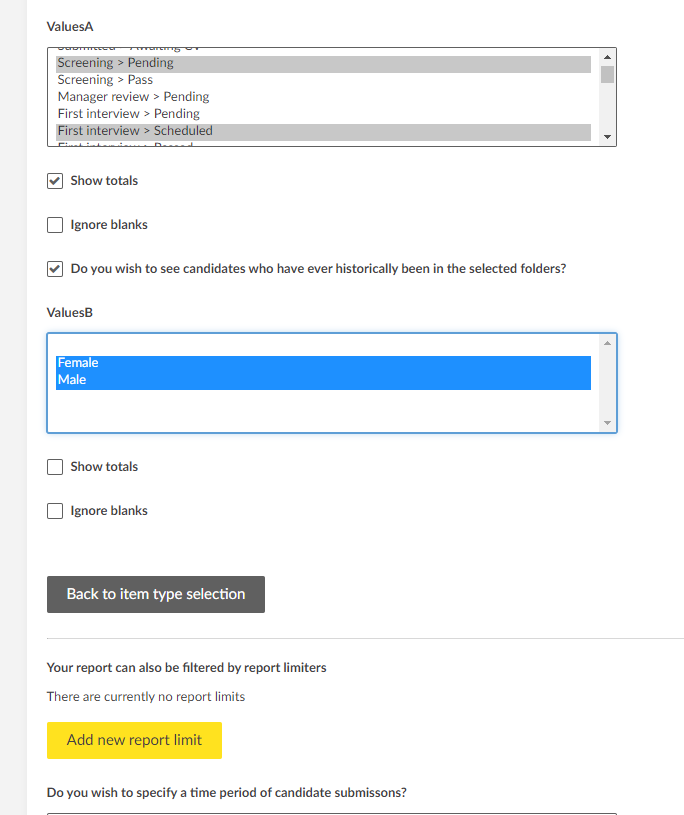Select partially visible 'First interview > Passed' option
Screen dimensions: 684x815
[x=125, y=145]
